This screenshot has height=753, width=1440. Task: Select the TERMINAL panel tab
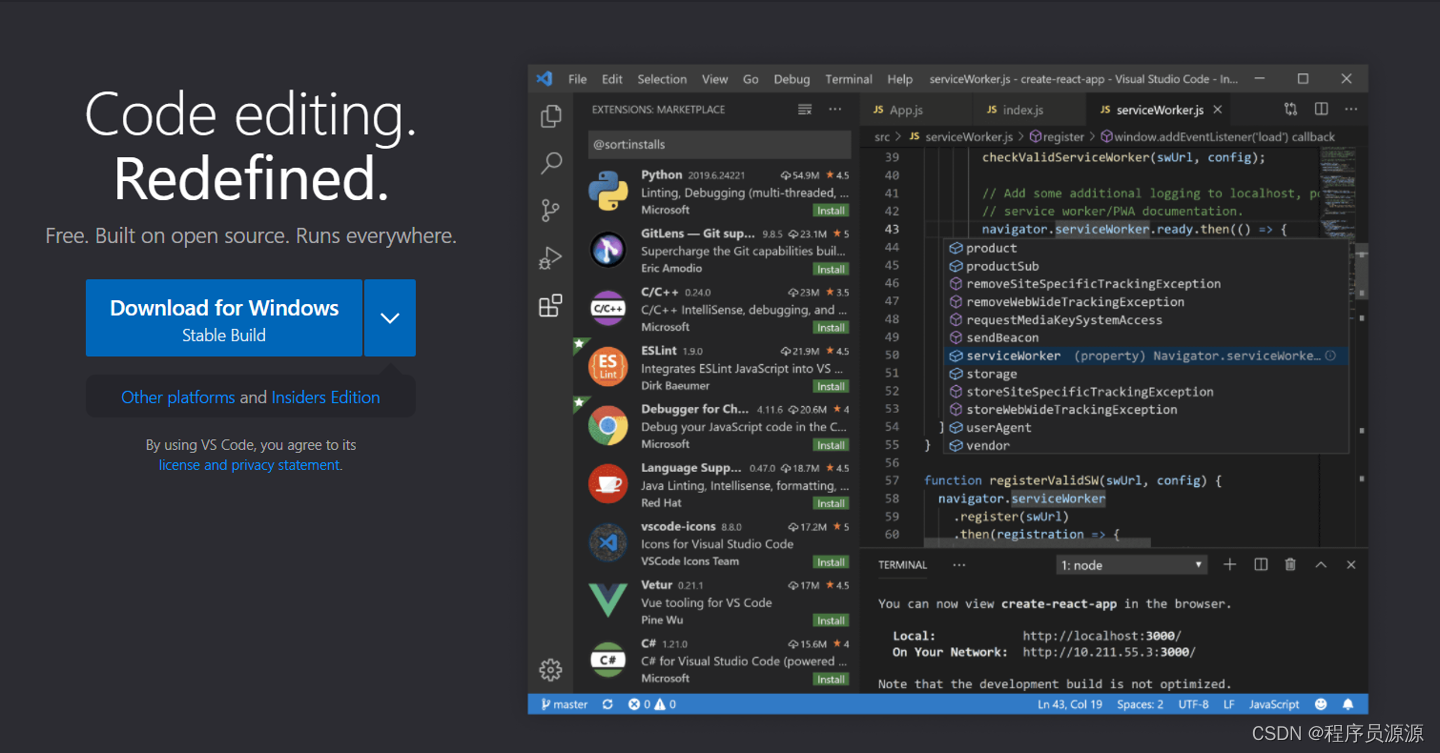903,565
